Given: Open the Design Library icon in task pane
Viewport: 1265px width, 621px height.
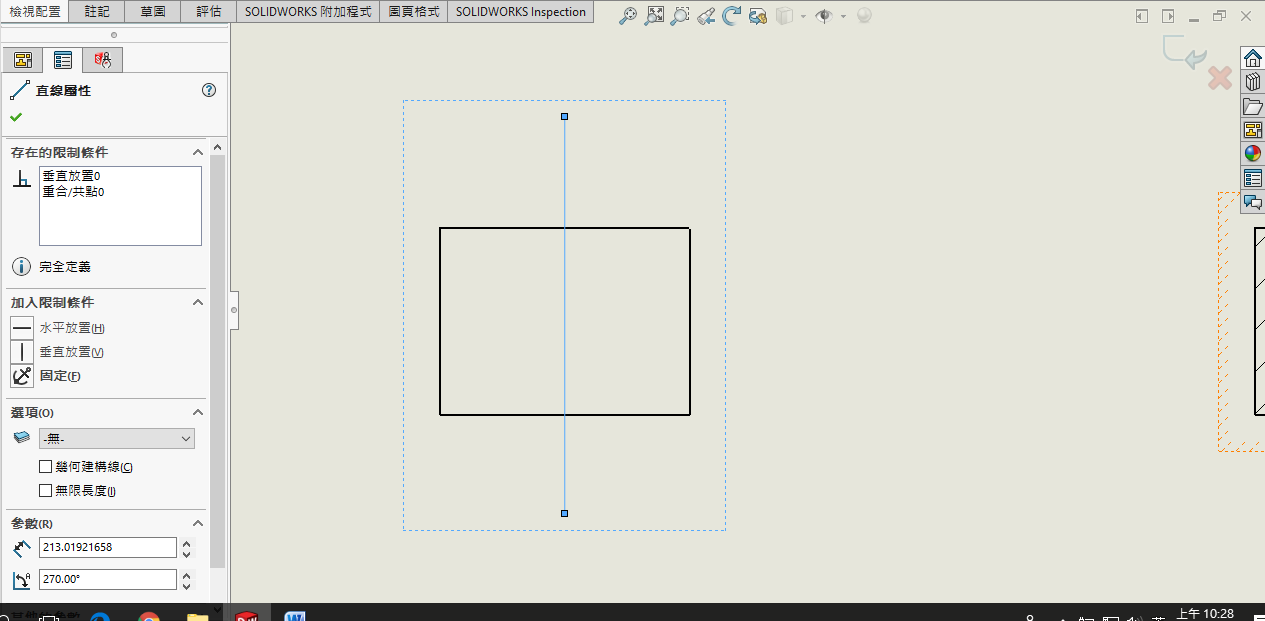Looking at the screenshot, I should coord(1253,82).
